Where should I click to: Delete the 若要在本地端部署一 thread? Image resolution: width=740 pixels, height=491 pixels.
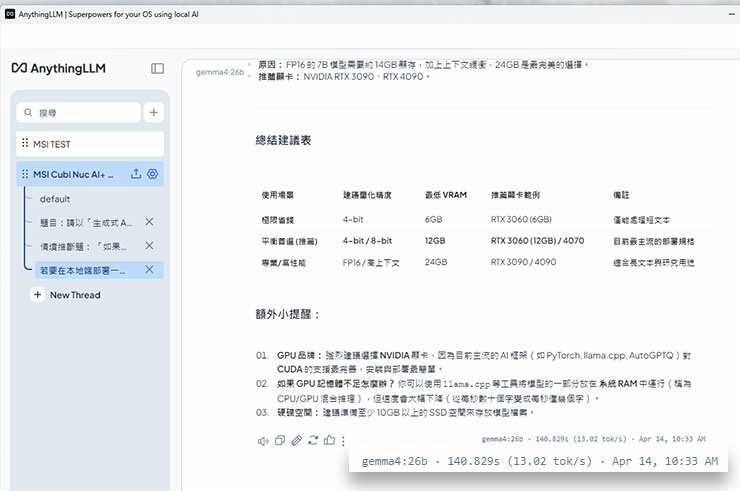[149, 269]
